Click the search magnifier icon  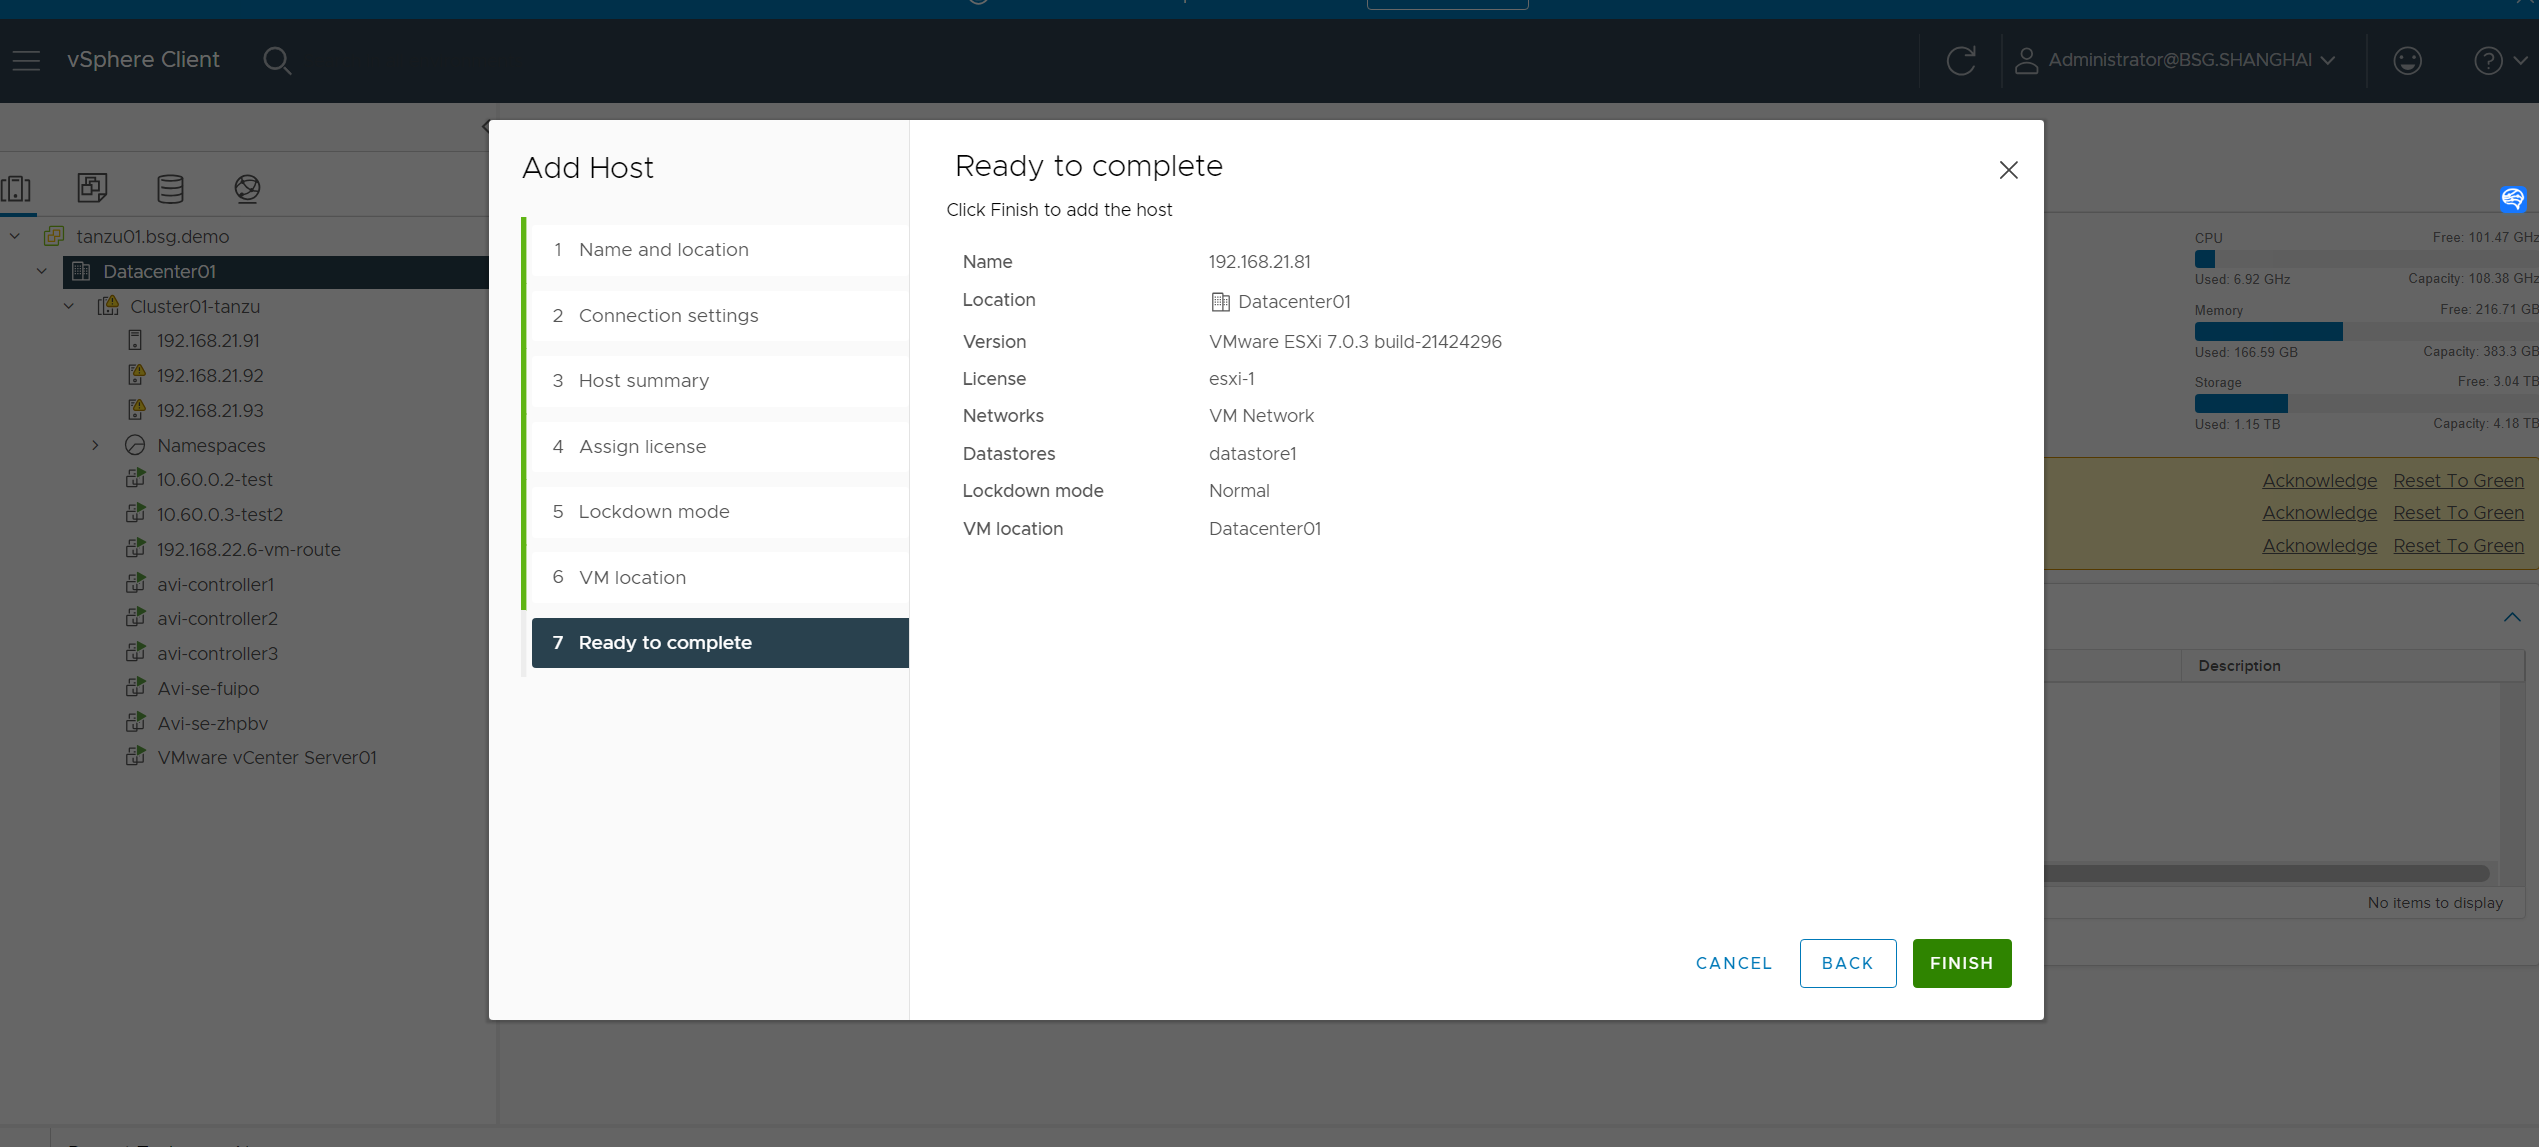tap(277, 60)
